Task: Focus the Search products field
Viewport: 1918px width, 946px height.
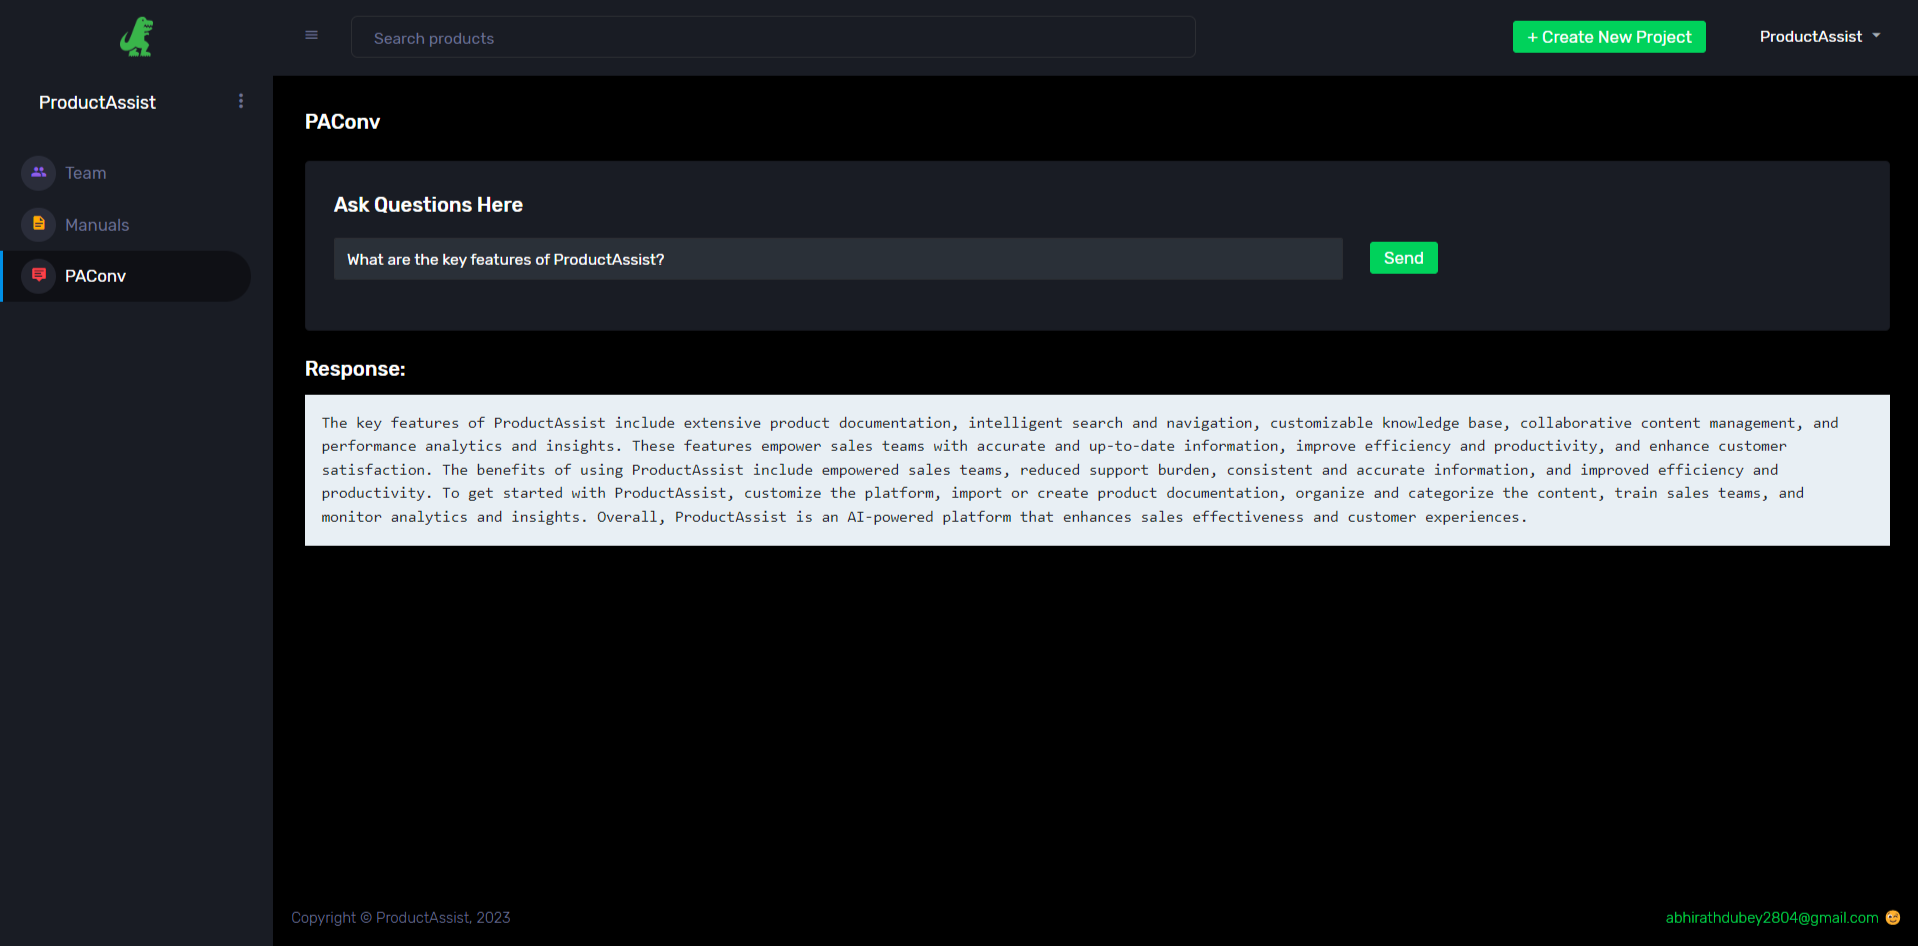Action: [x=773, y=38]
